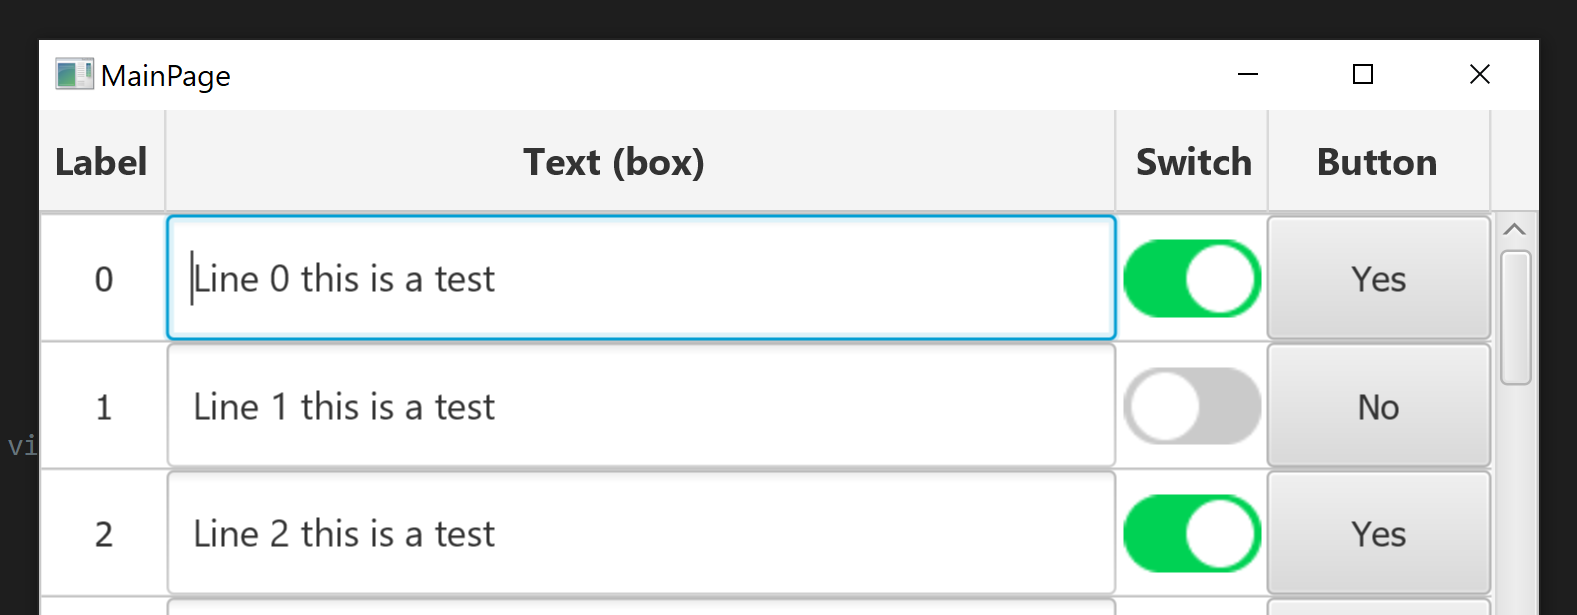This screenshot has width=1577, height=615.
Task: Close the MainPage window
Action: click(1479, 74)
